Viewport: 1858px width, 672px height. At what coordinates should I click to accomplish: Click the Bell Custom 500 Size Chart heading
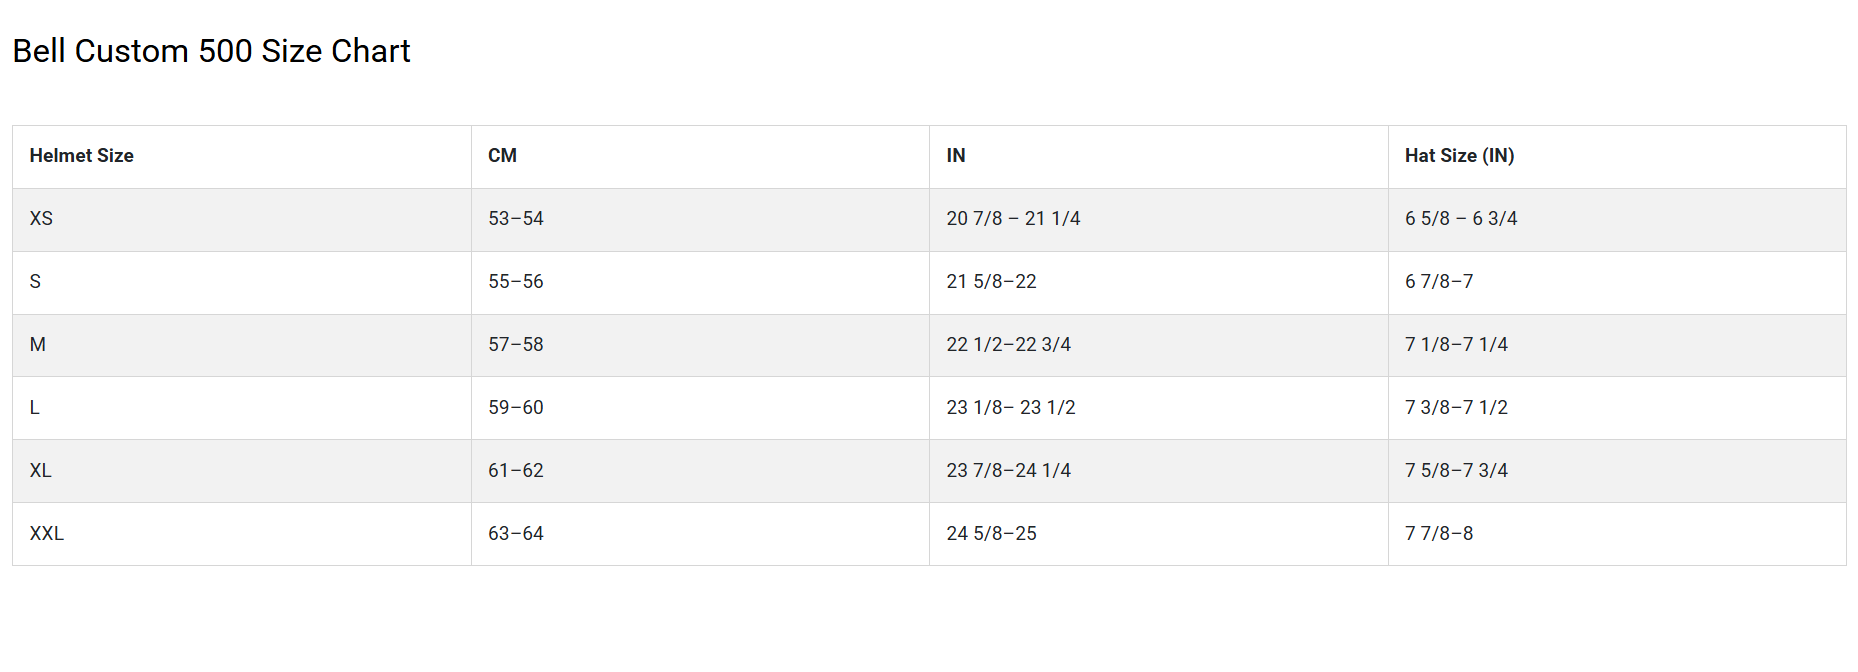[211, 51]
